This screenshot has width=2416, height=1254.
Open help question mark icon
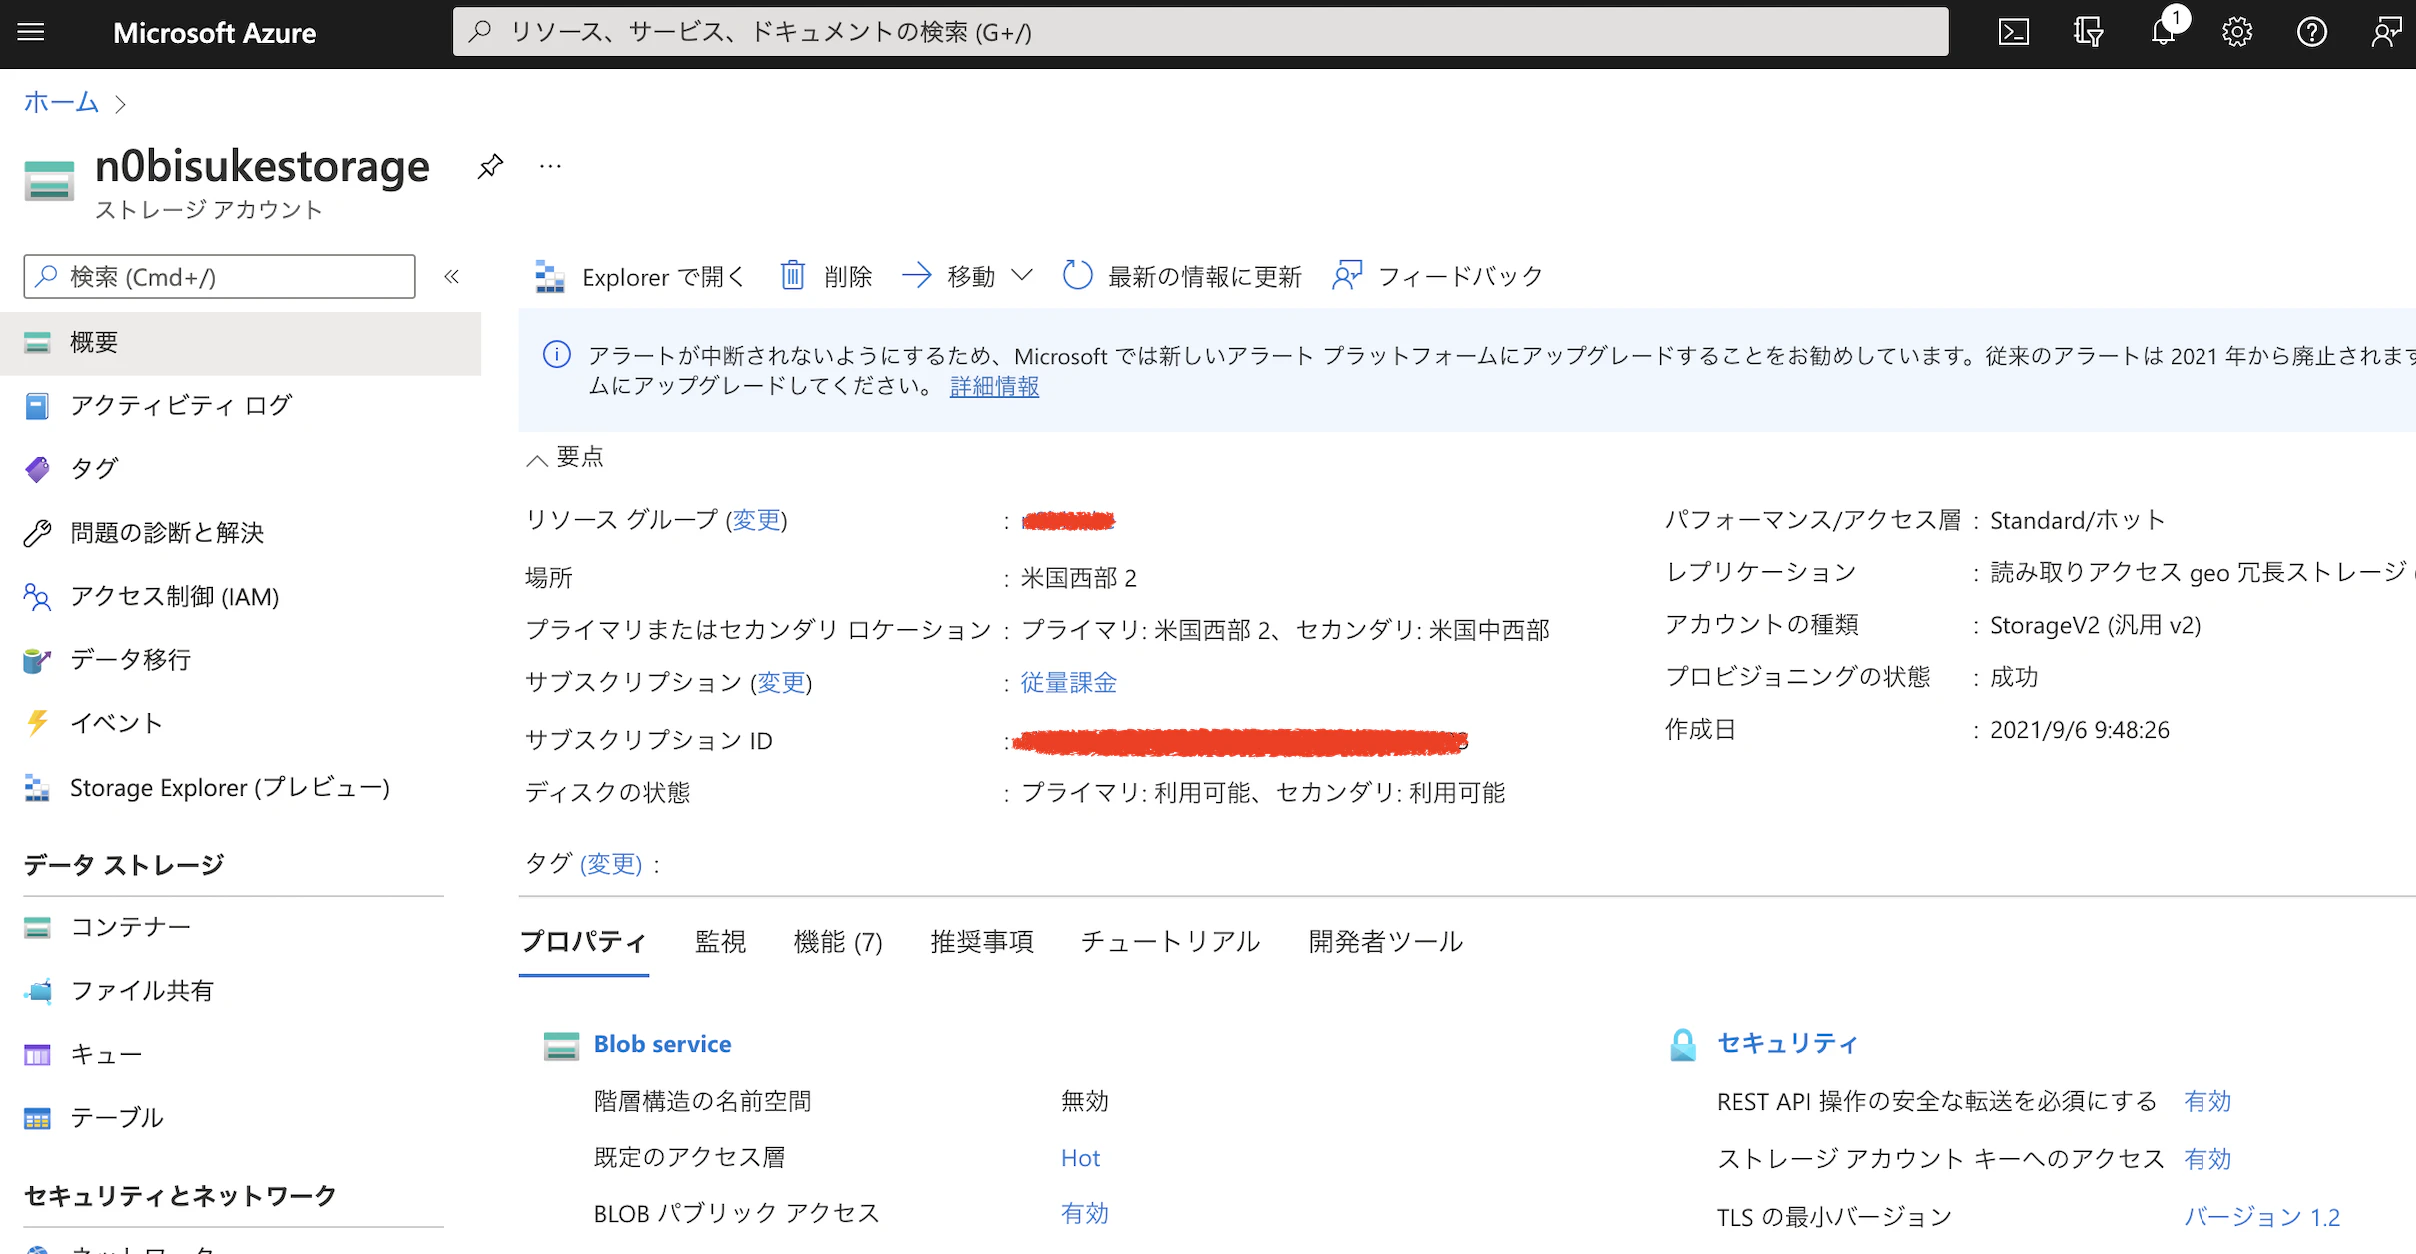tap(2311, 32)
